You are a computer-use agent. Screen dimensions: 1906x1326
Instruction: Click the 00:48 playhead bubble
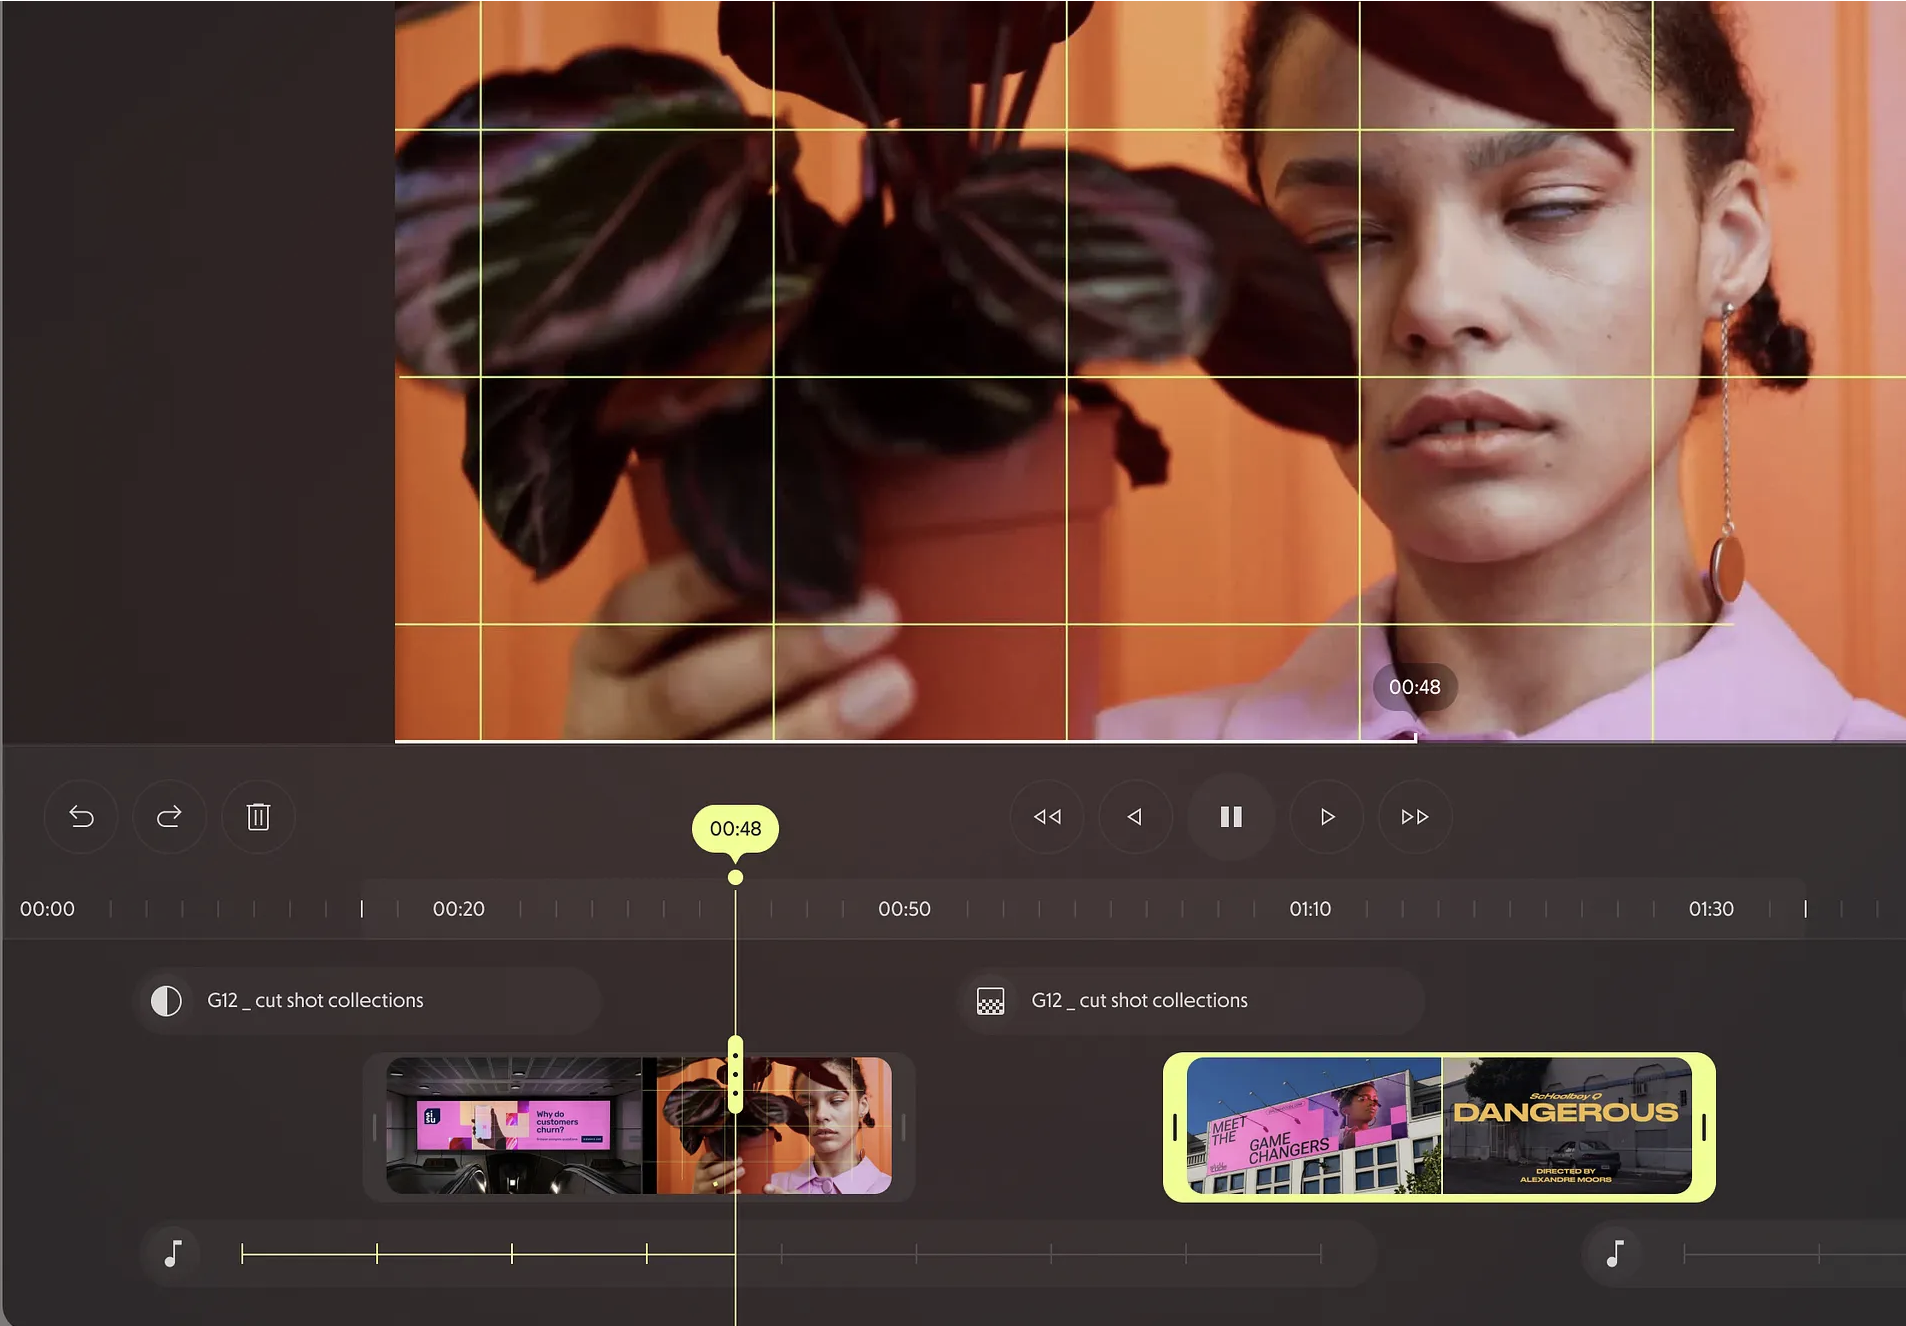tap(735, 829)
